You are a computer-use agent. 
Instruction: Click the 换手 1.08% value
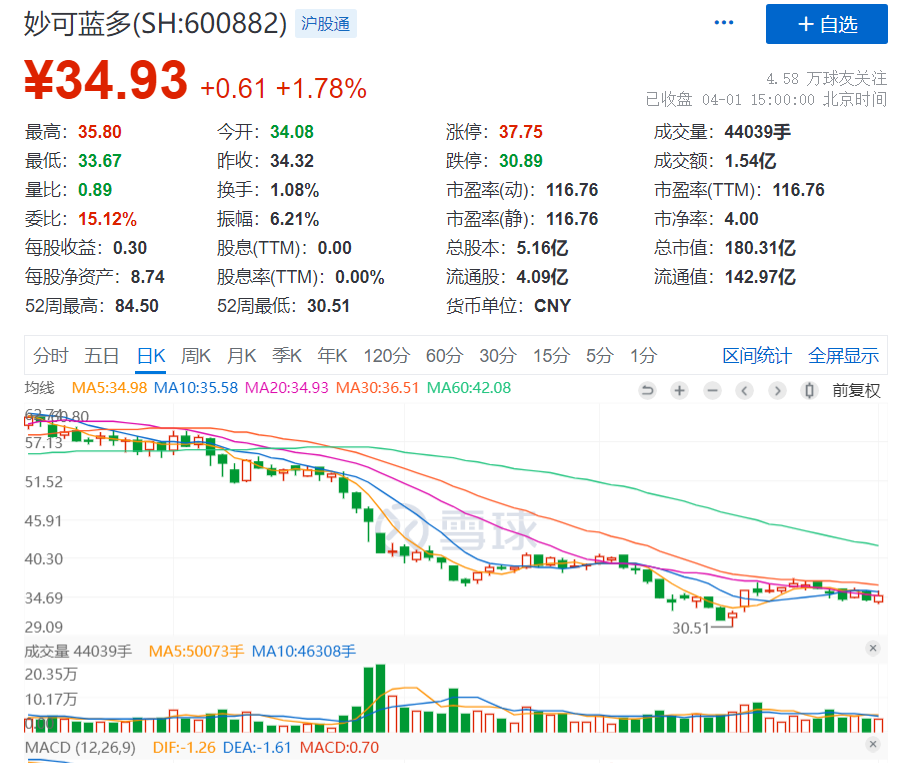pyautogui.click(x=294, y=190)
